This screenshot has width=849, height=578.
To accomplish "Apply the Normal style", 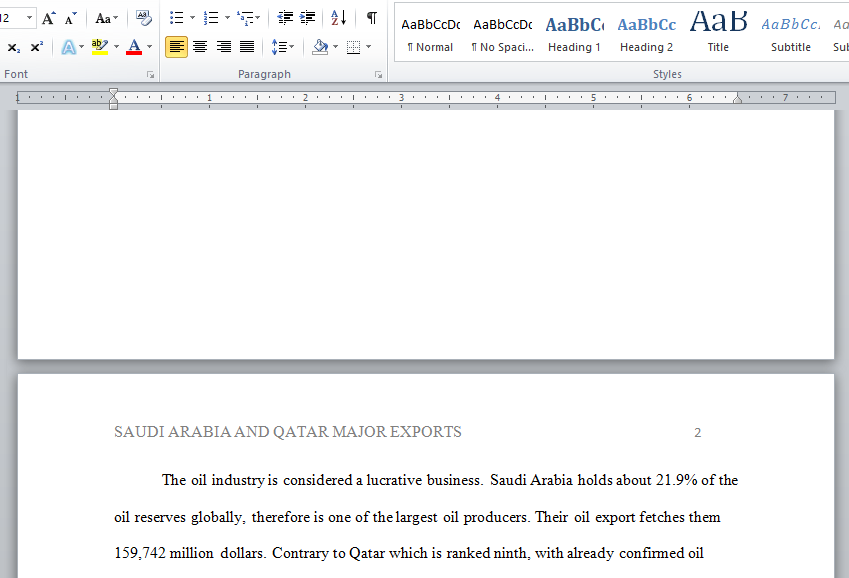I will pos(430,34).
